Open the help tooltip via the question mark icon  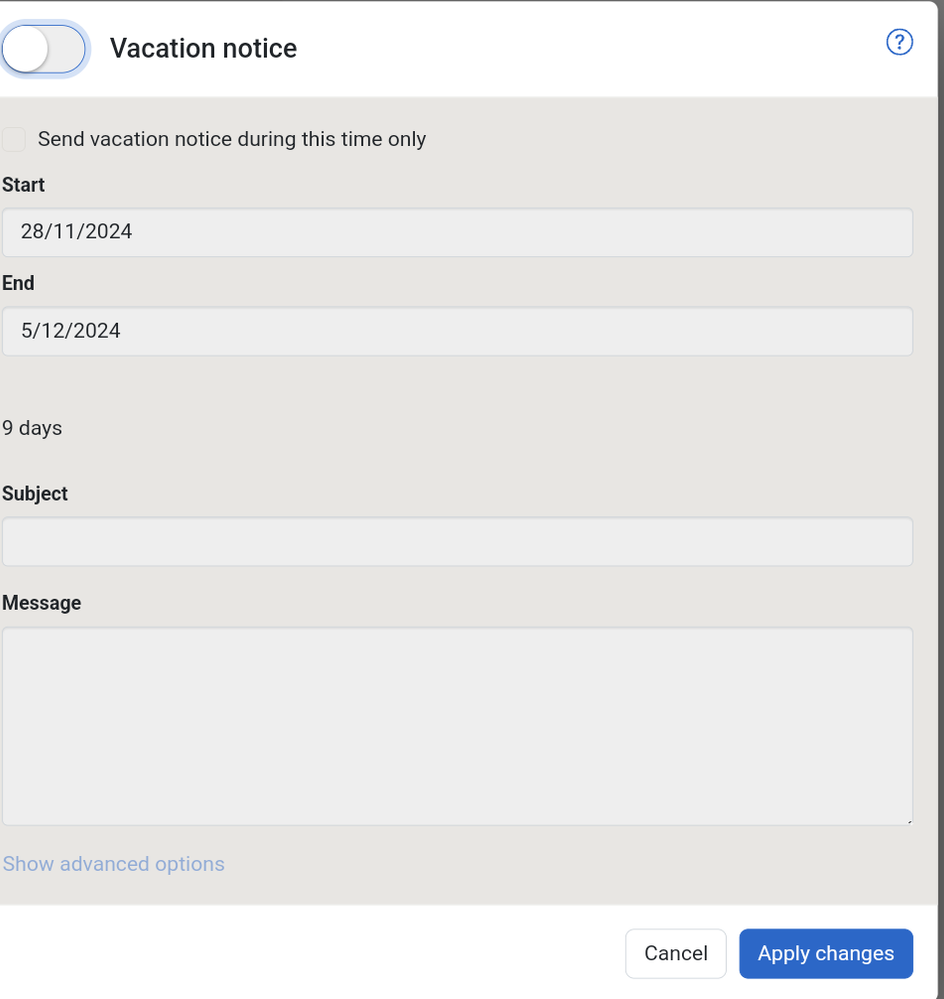point(899,42)
